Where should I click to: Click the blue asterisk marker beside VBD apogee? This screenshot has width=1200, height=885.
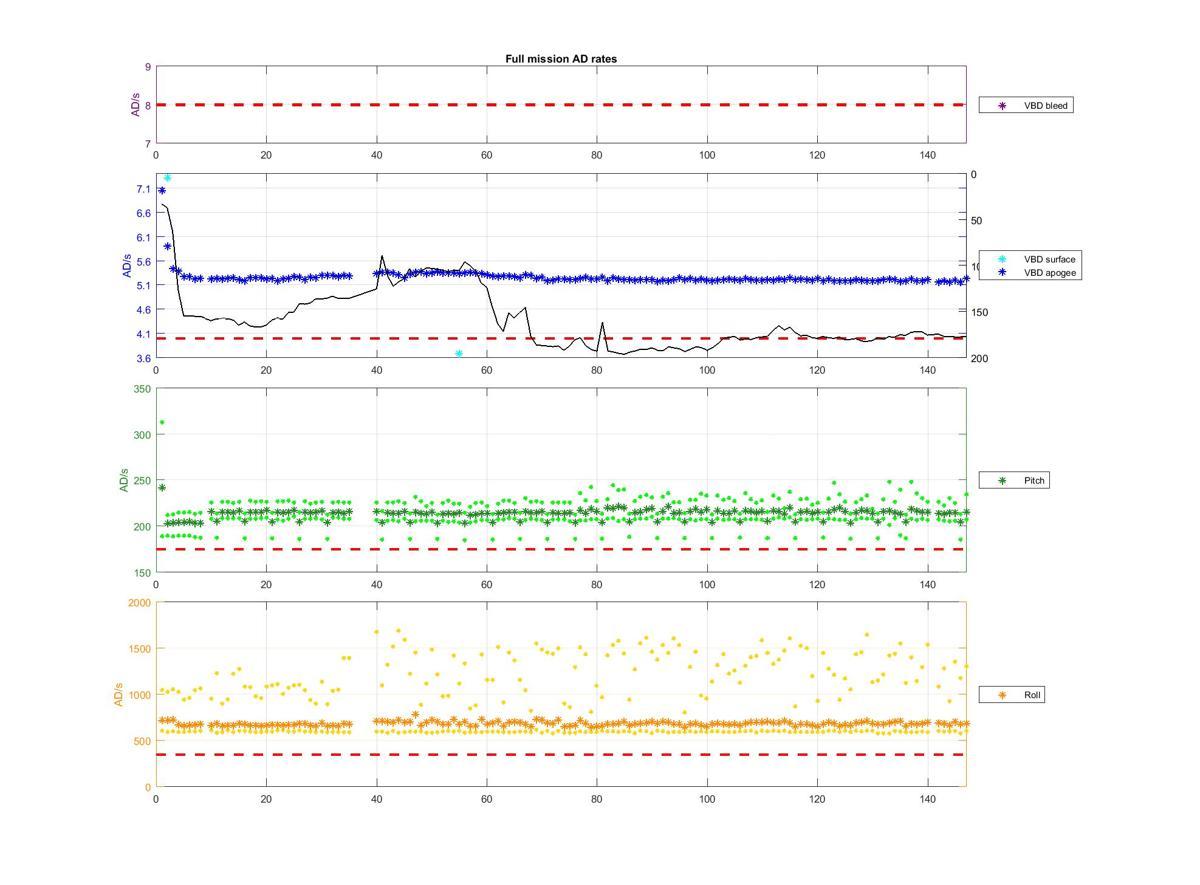[x=1002, y=272]
